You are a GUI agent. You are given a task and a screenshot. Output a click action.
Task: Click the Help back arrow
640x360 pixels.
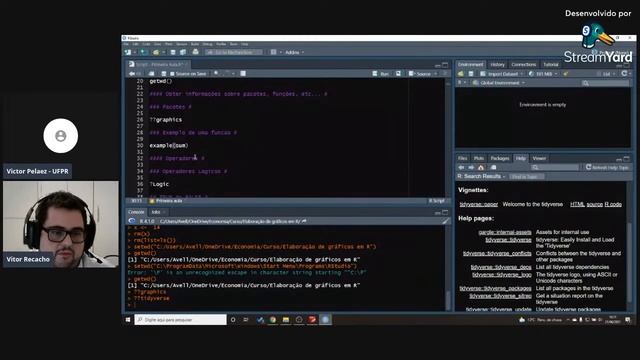[461, 168]
